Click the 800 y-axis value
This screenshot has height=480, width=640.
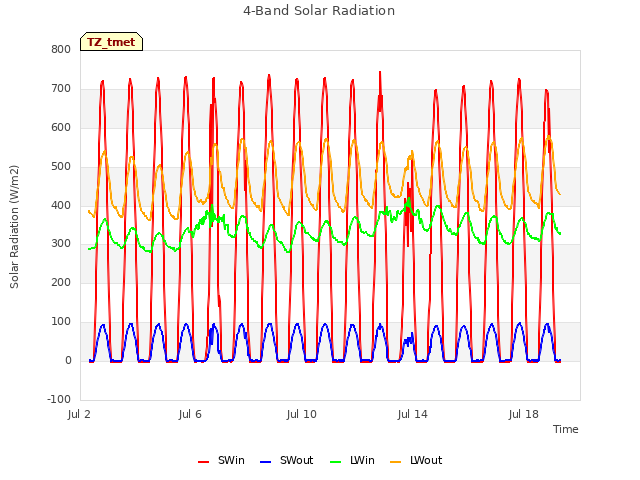61,50
